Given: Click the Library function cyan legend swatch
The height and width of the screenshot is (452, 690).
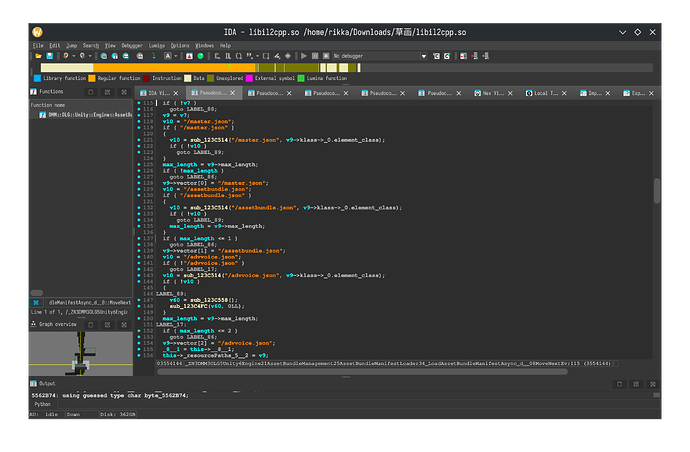Looking at the screenshot, I should click(x=37, y=78).
